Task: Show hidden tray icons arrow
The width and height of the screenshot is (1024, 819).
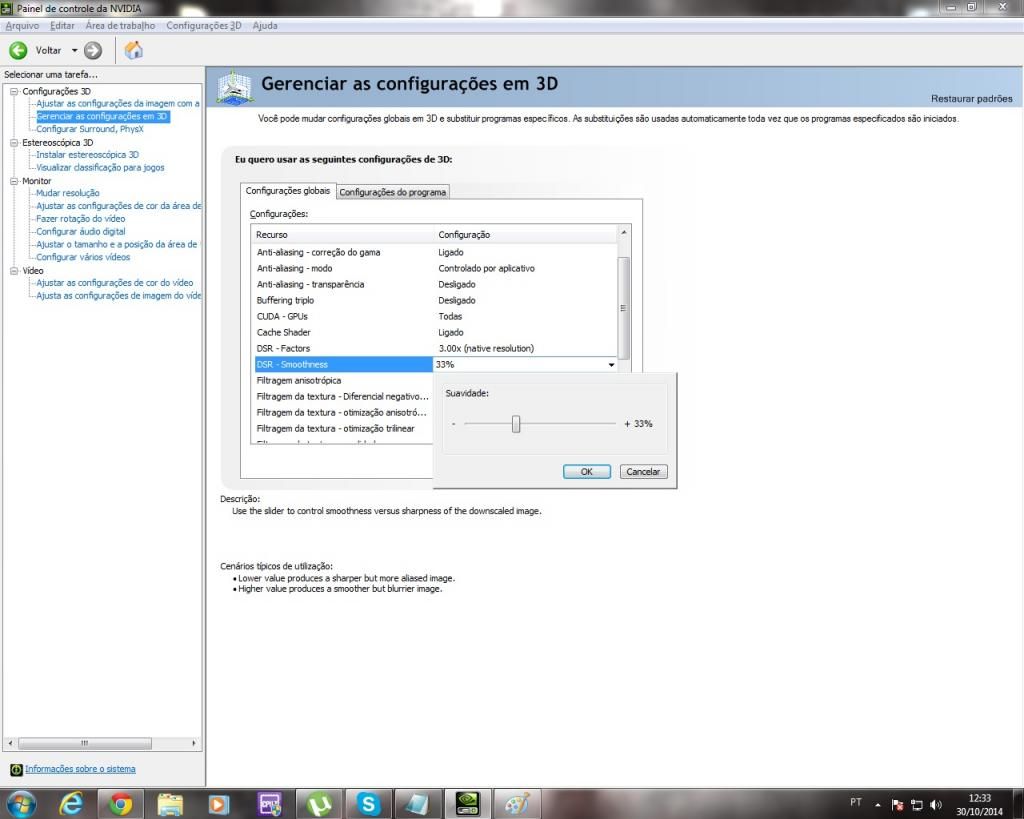Action: point(878,805)
